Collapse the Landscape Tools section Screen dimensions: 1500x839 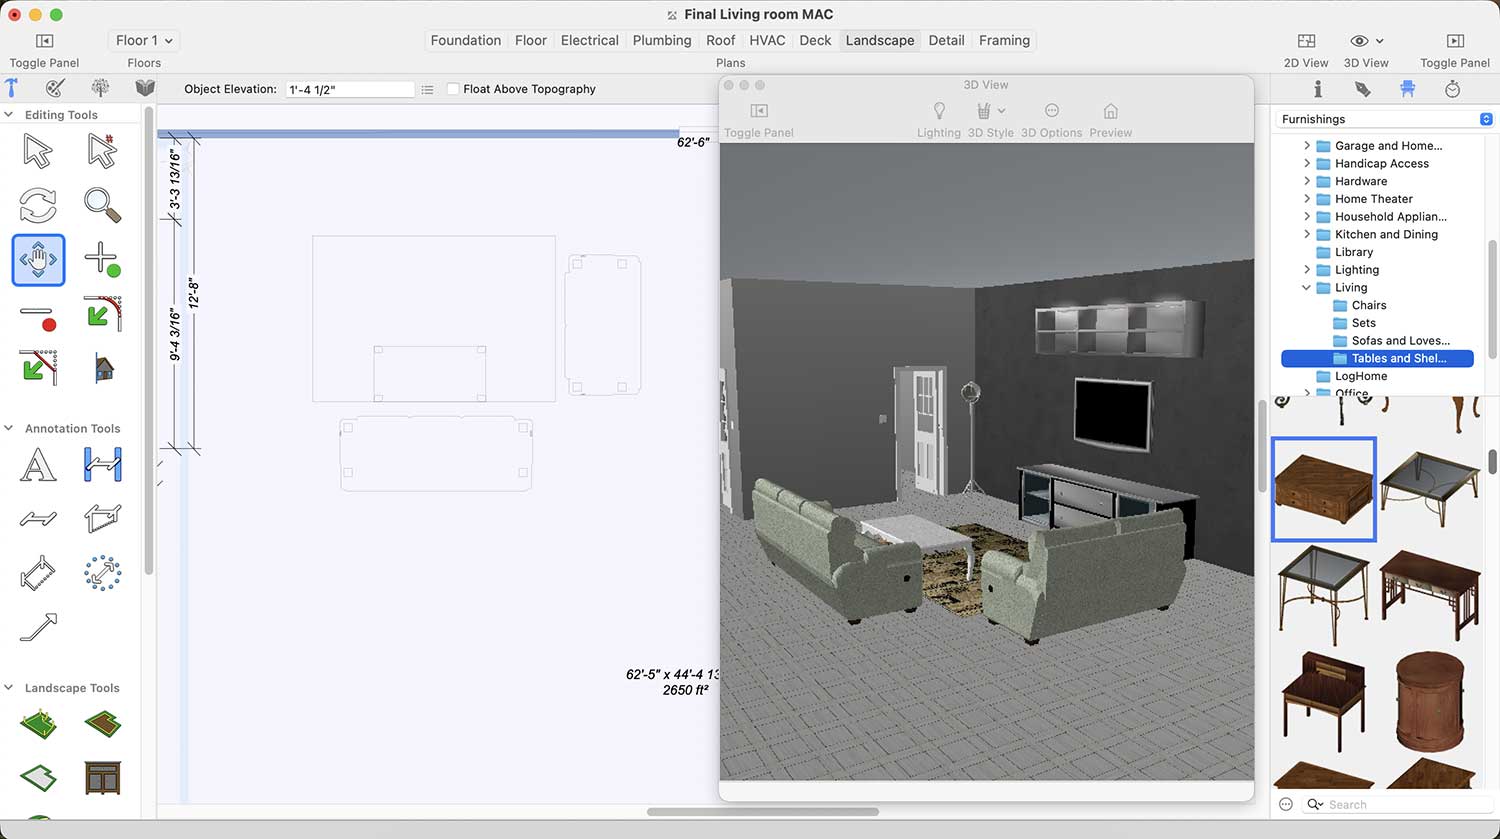coord(9,688)
